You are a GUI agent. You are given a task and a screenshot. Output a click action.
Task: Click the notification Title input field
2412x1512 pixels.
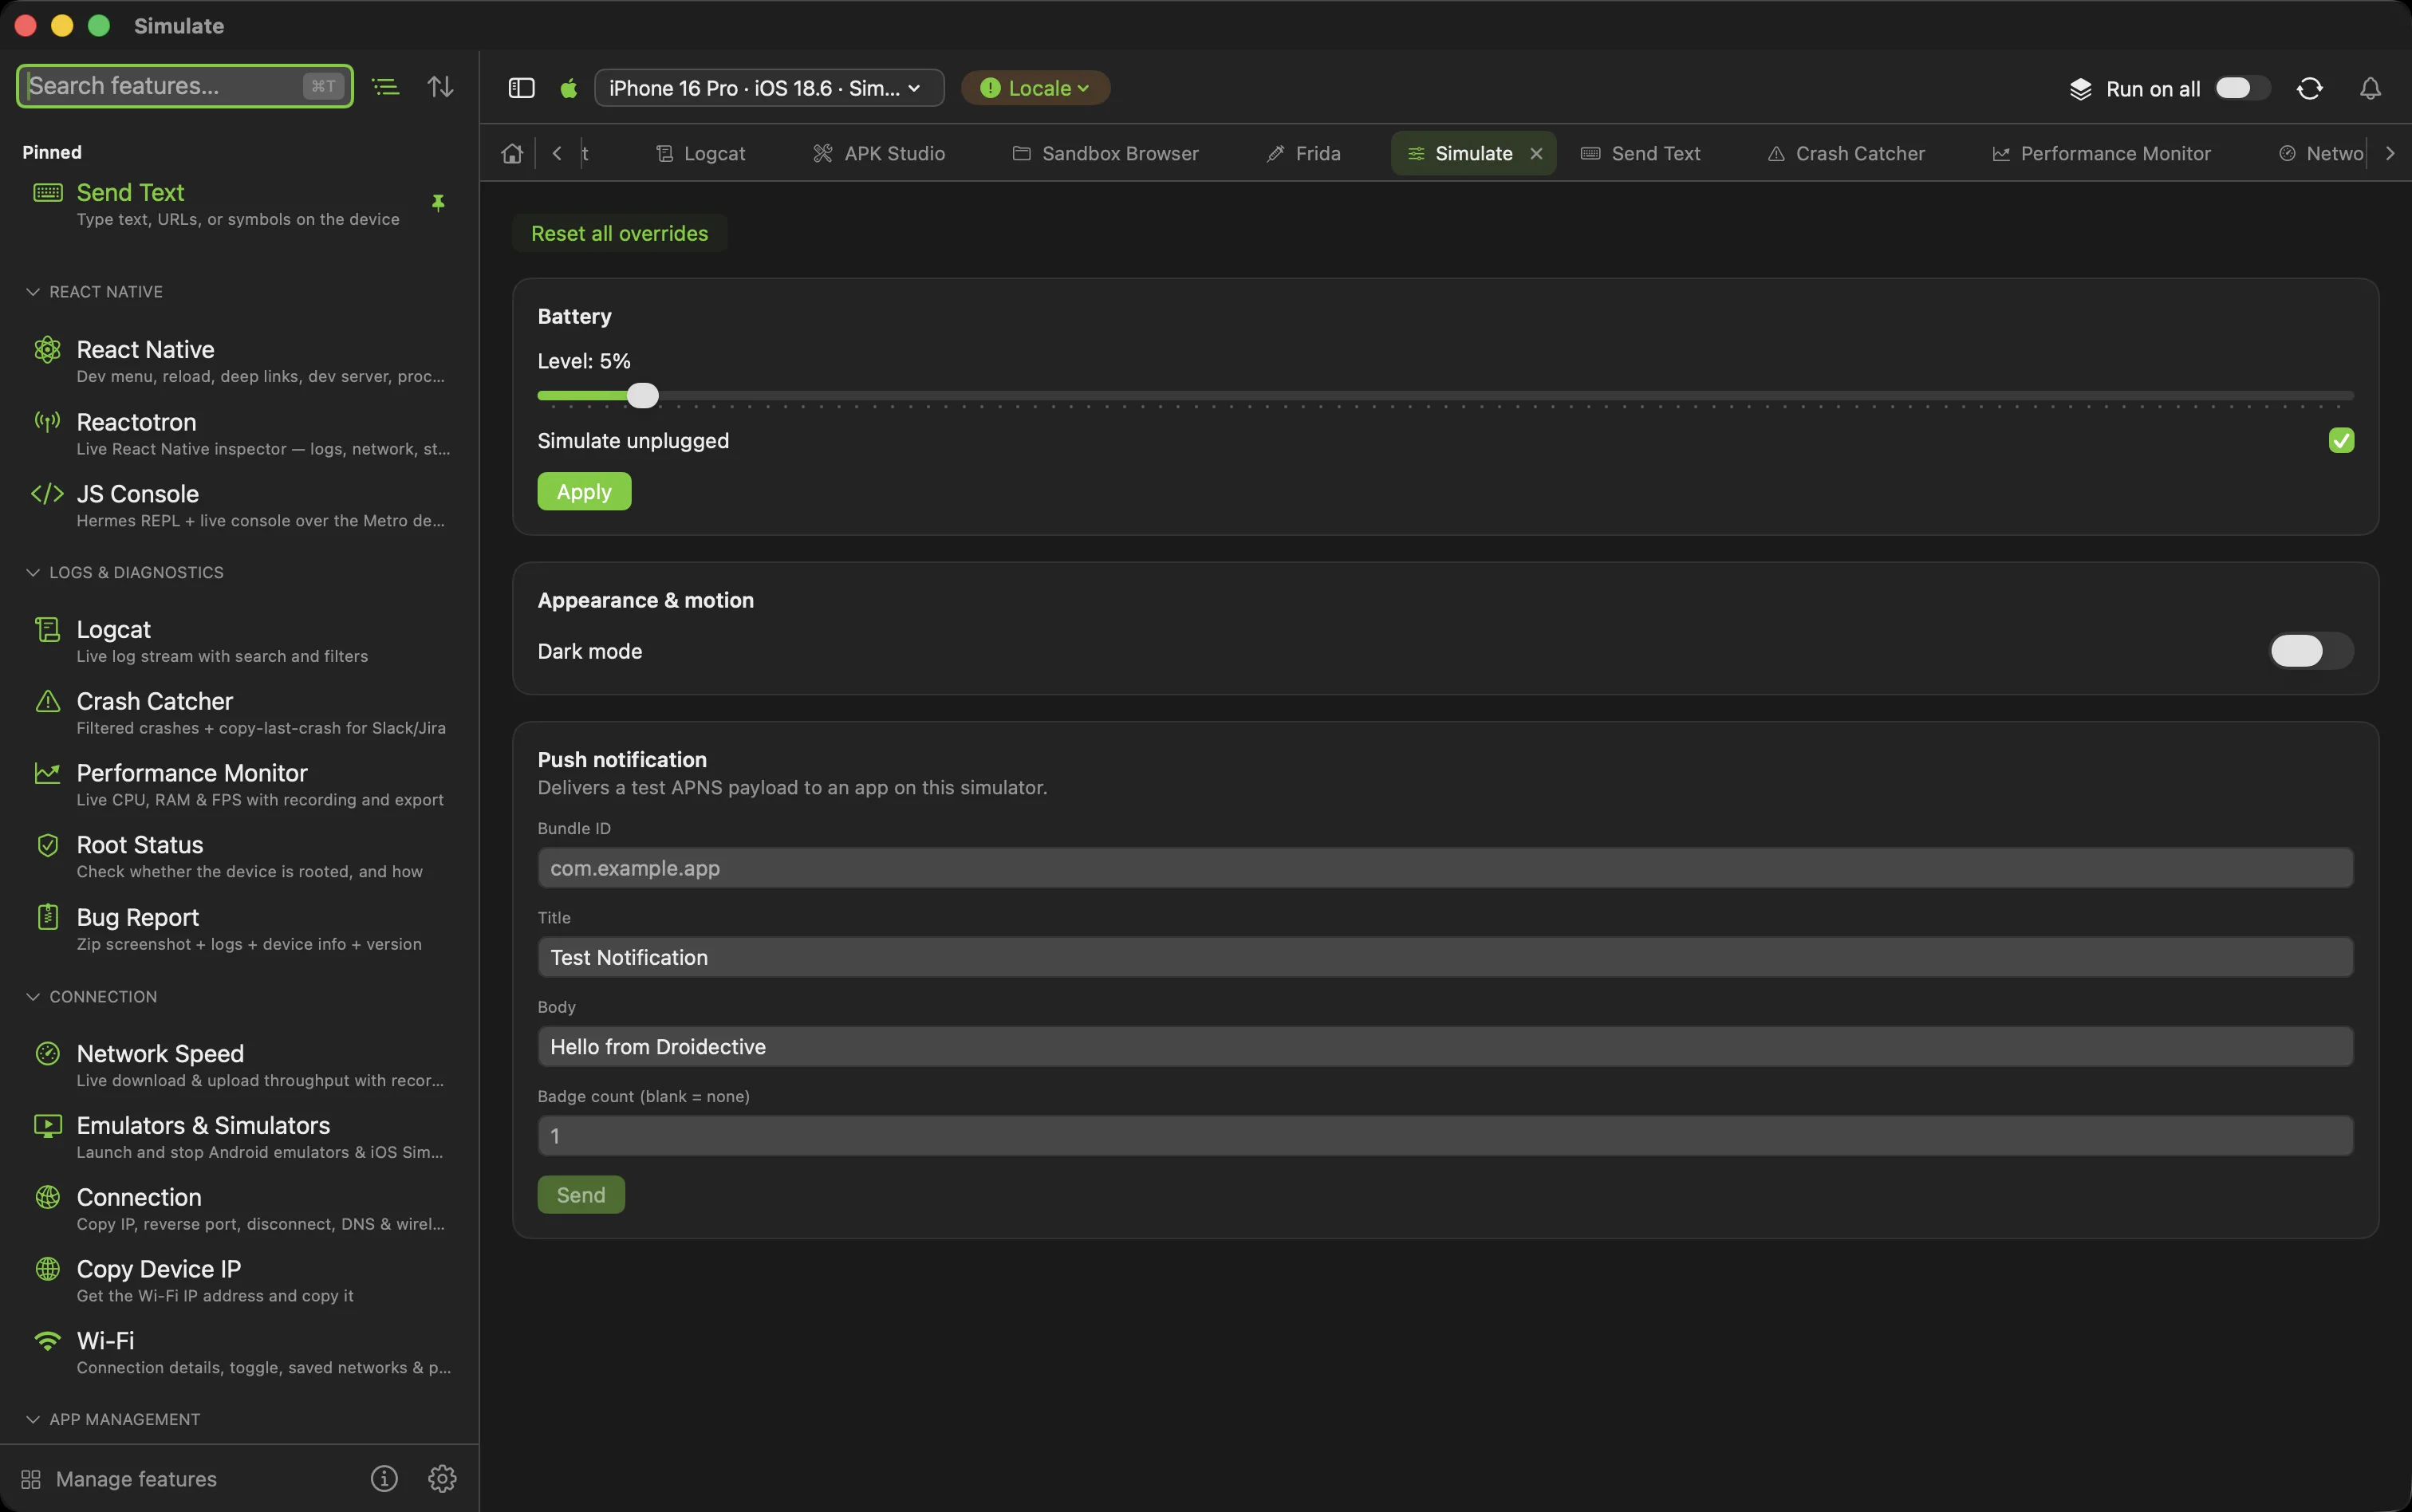(x=1445, y=957)
